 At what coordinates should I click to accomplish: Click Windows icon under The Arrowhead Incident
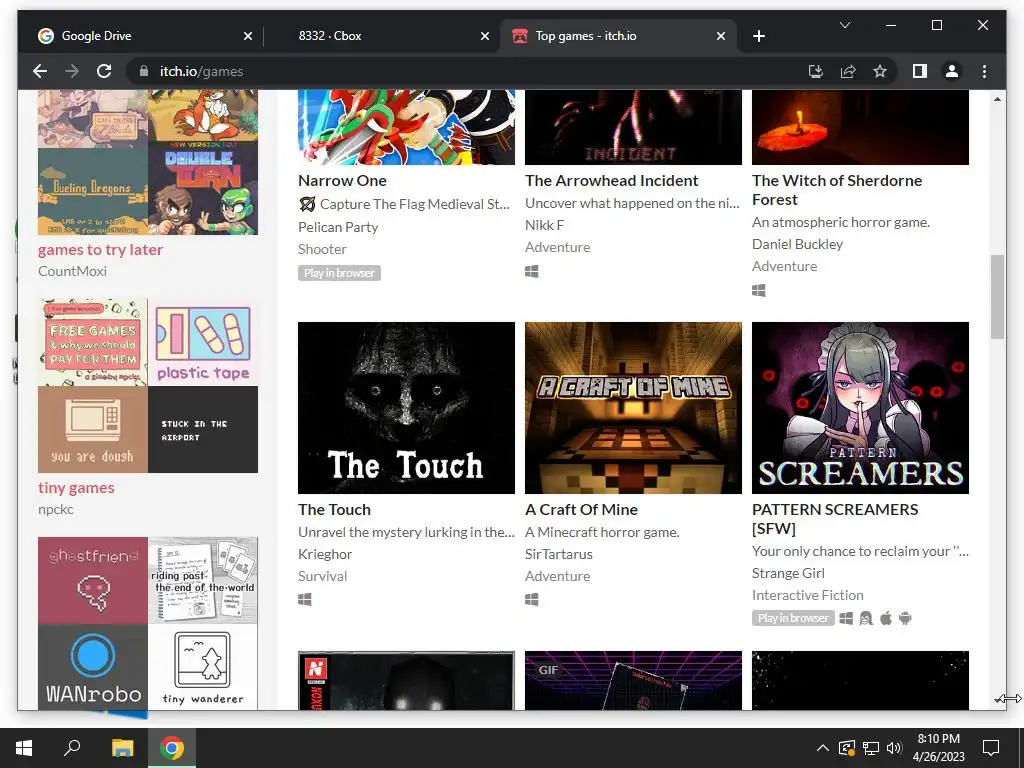[532, 271]
